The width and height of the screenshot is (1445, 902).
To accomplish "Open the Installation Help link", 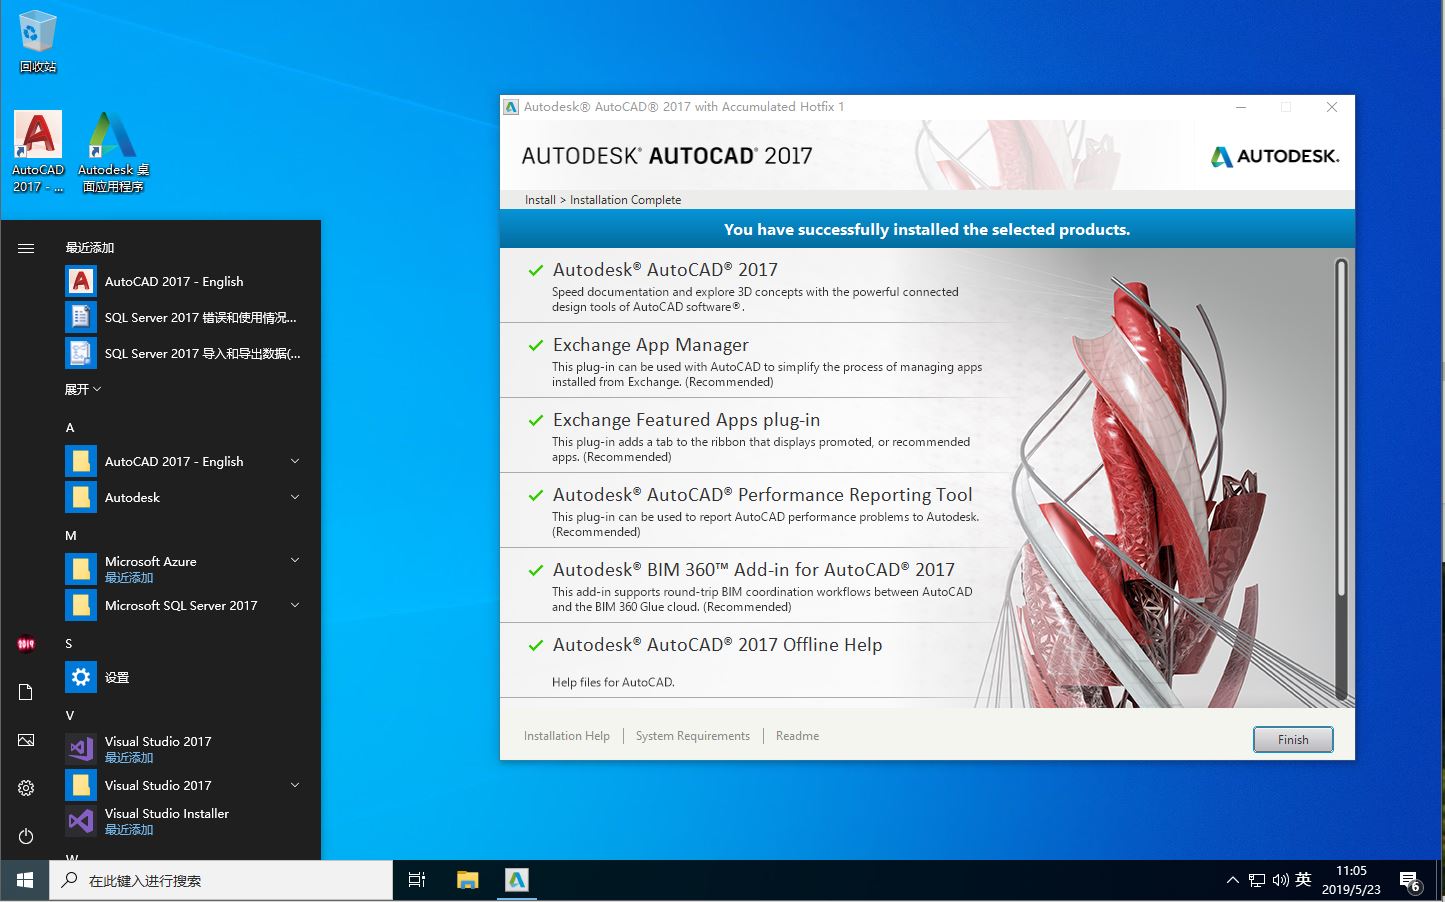I will (566, 736).
